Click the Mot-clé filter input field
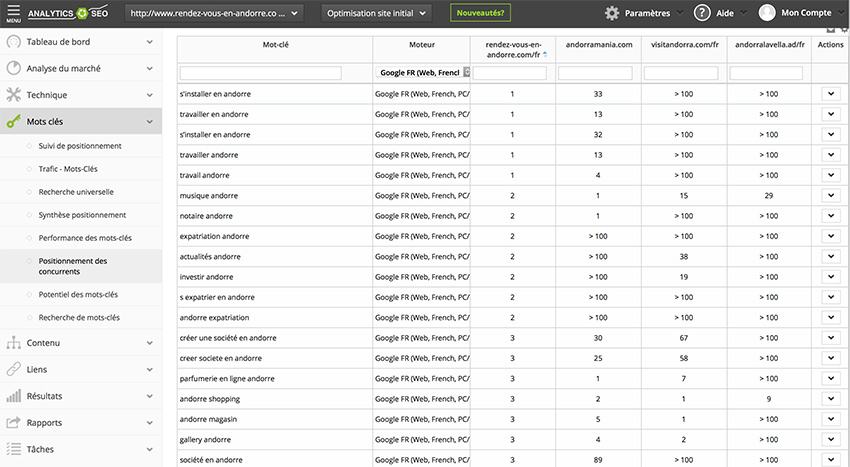The image size is (850, 467). tap(260, 73)
